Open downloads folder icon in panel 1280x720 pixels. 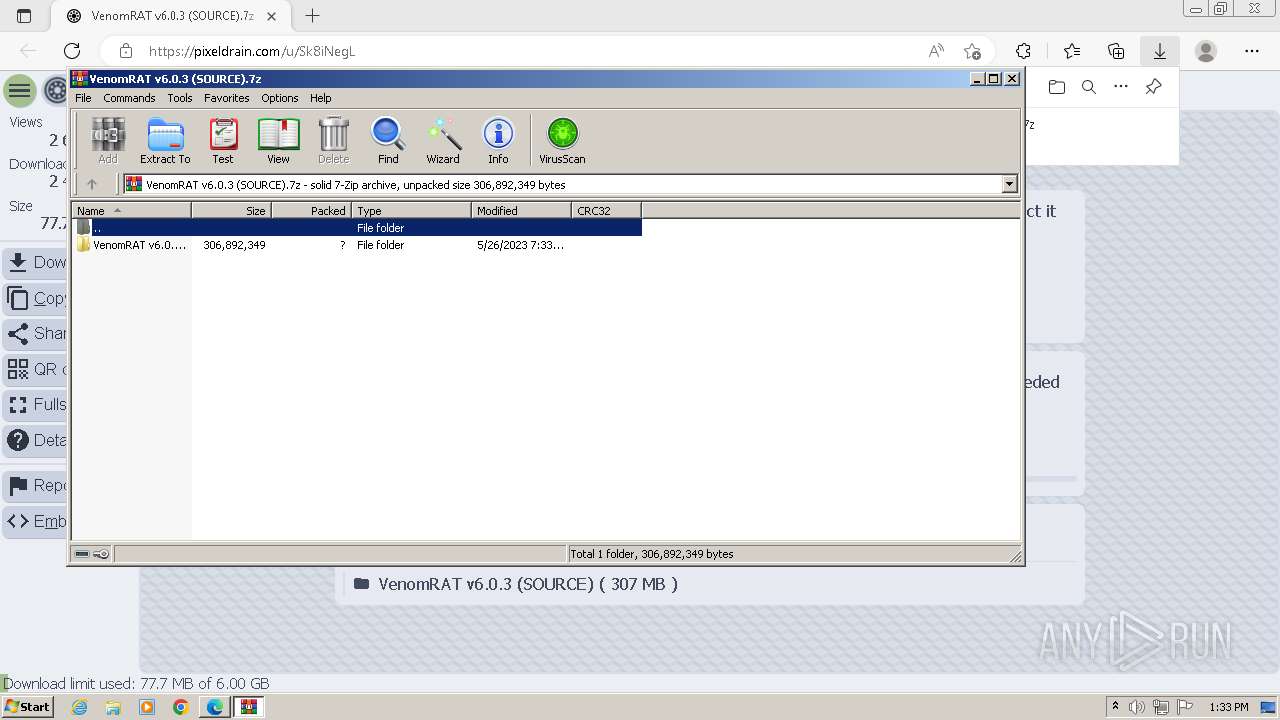pyautogui.click(x=1057, y=87)
